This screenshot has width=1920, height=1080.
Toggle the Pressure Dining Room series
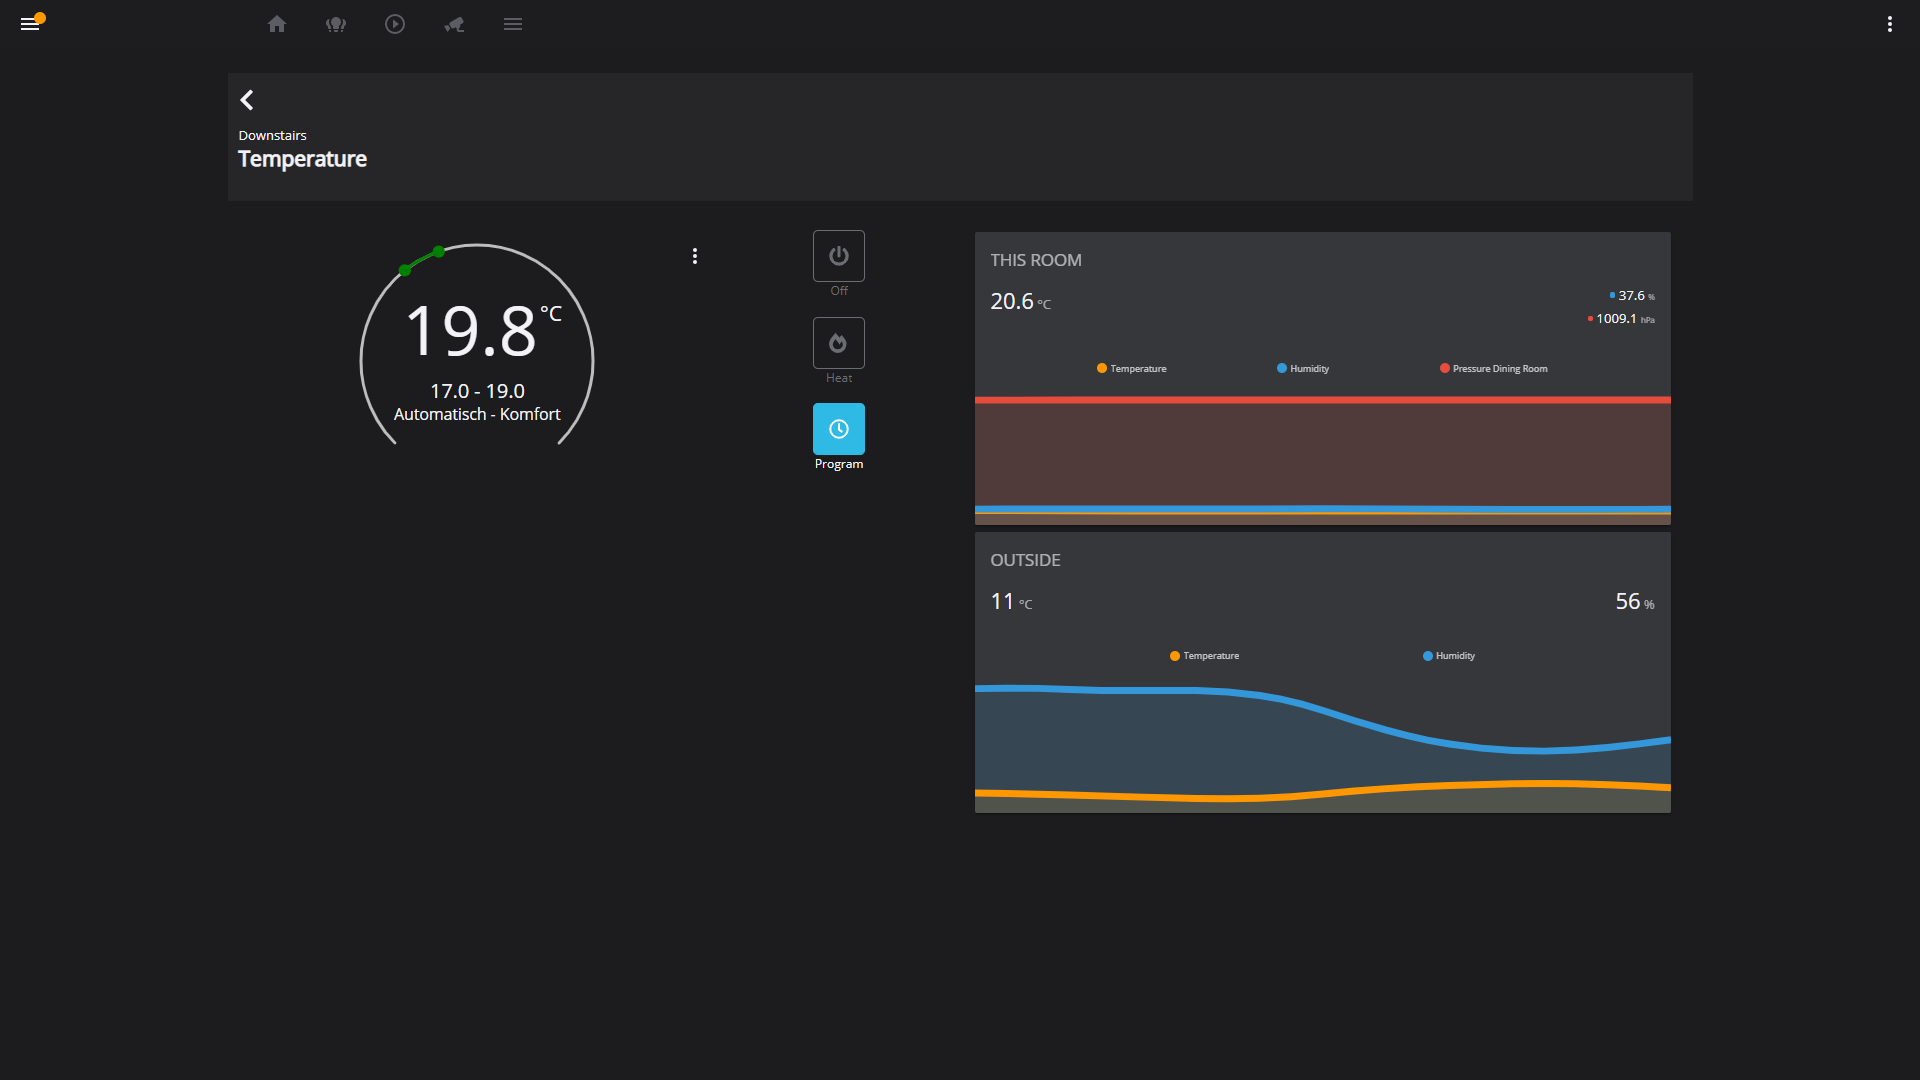click(x=1493, y=368)
